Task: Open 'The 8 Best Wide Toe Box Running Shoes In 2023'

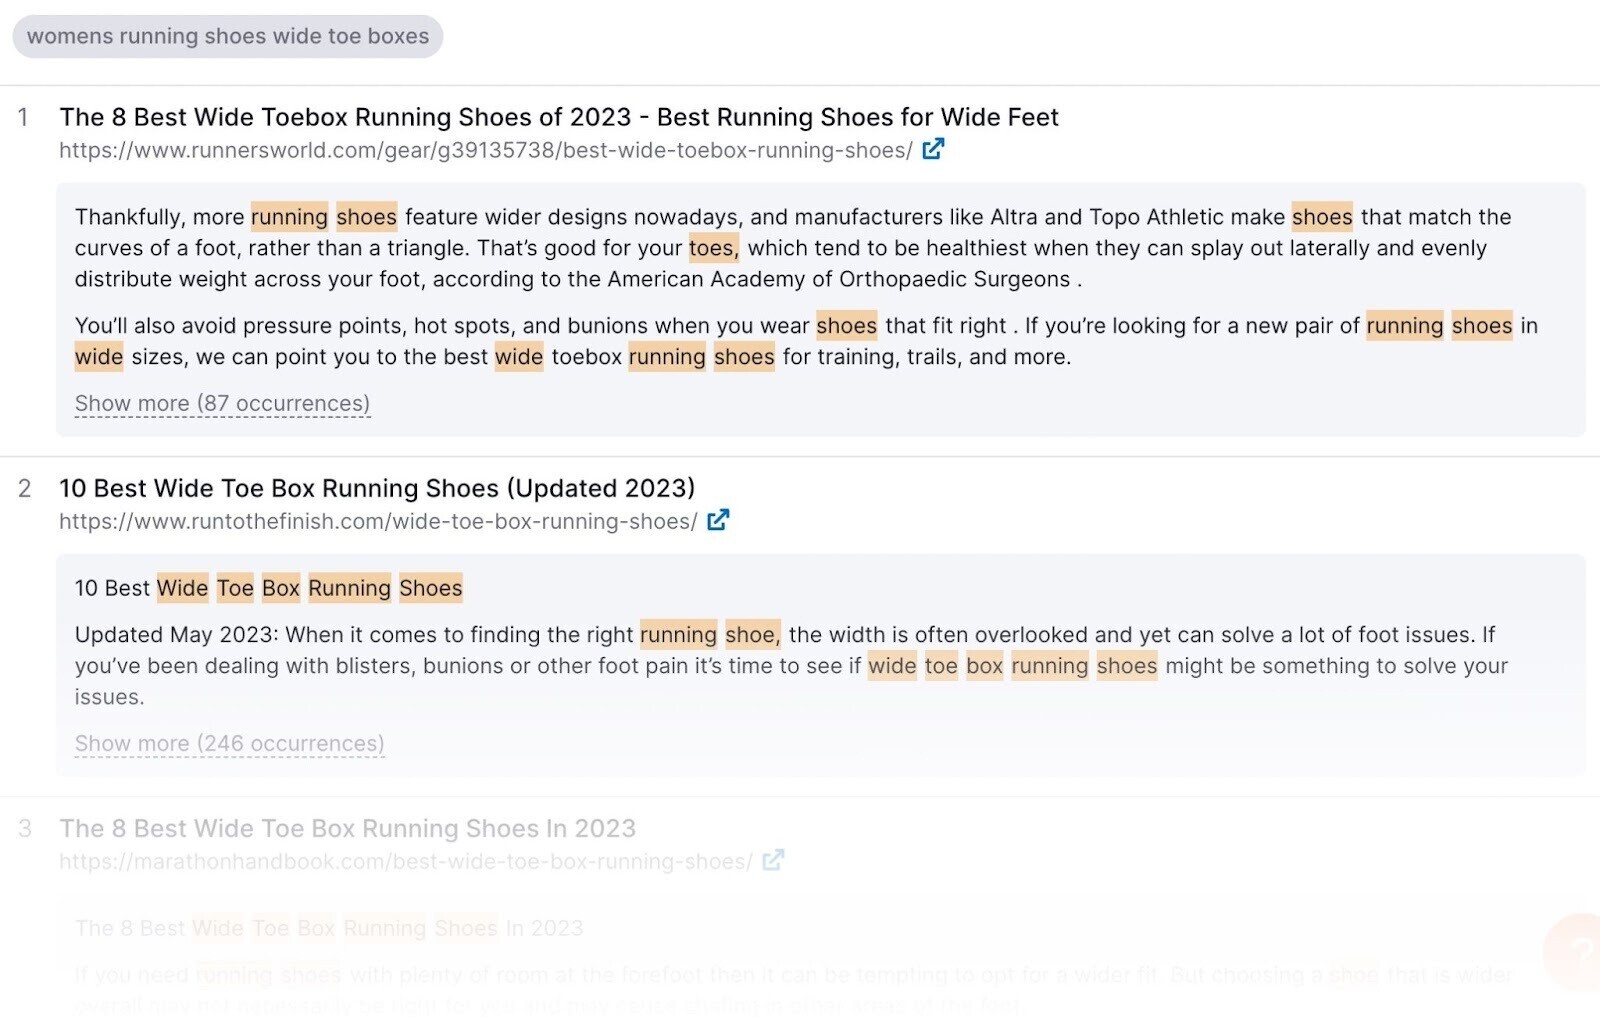Action: click(x=347, y=828)
